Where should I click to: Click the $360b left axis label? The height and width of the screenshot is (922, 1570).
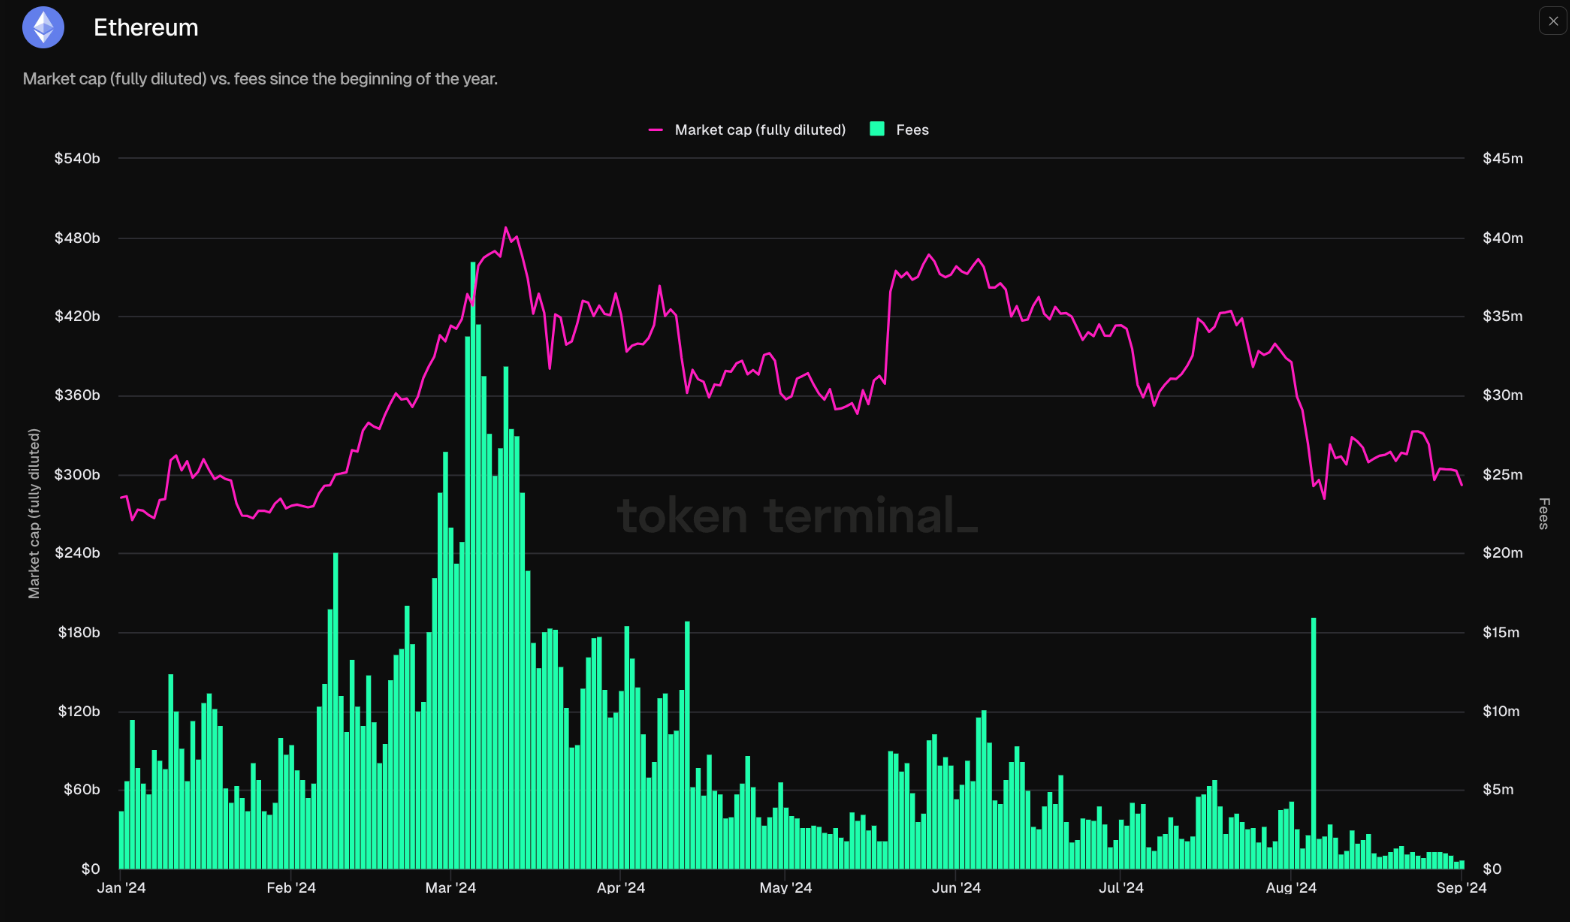tap(77, 395)
